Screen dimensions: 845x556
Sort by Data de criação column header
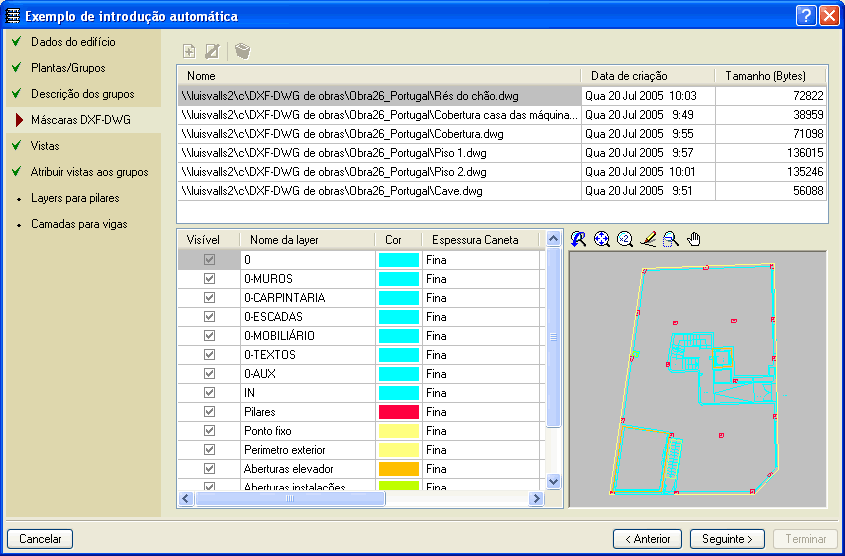tap(648, 76)
